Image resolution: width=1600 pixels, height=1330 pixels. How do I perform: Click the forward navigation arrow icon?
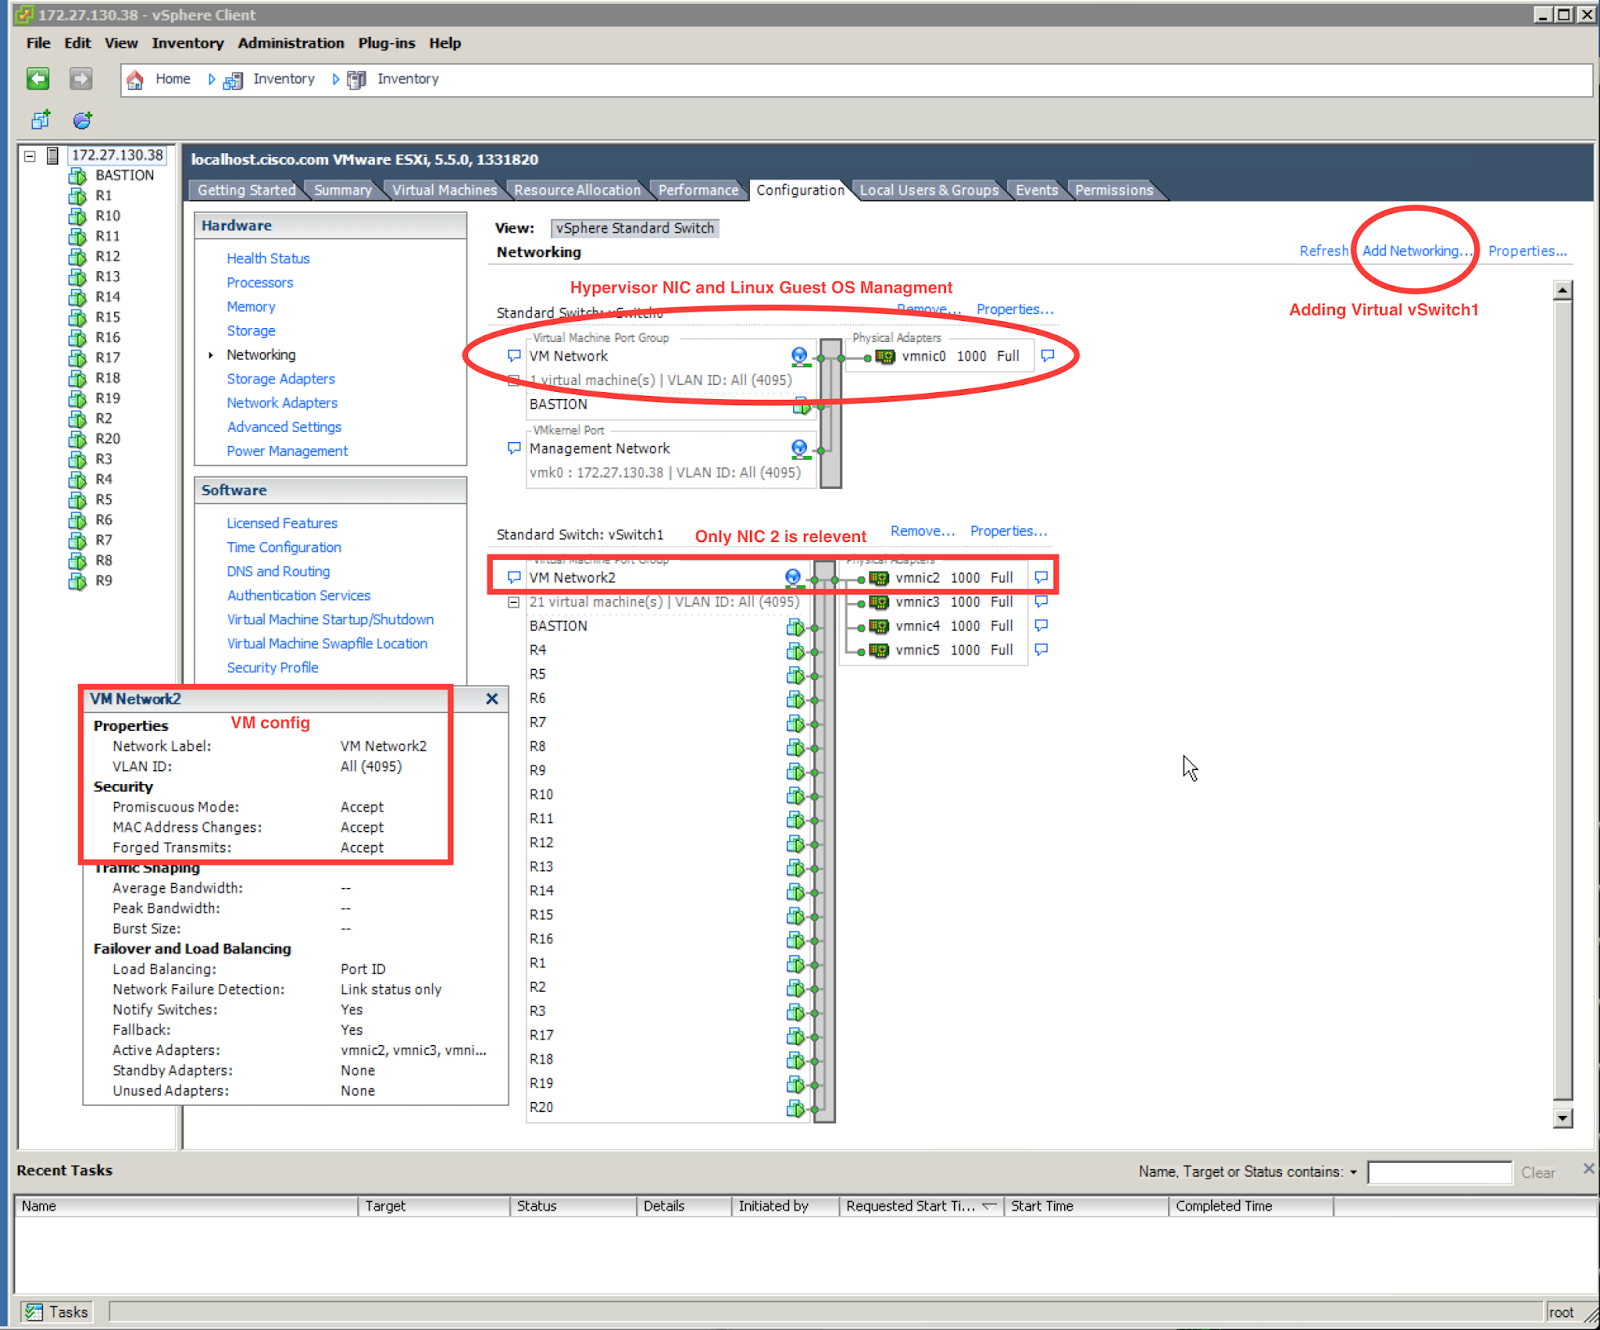[80, 79]
